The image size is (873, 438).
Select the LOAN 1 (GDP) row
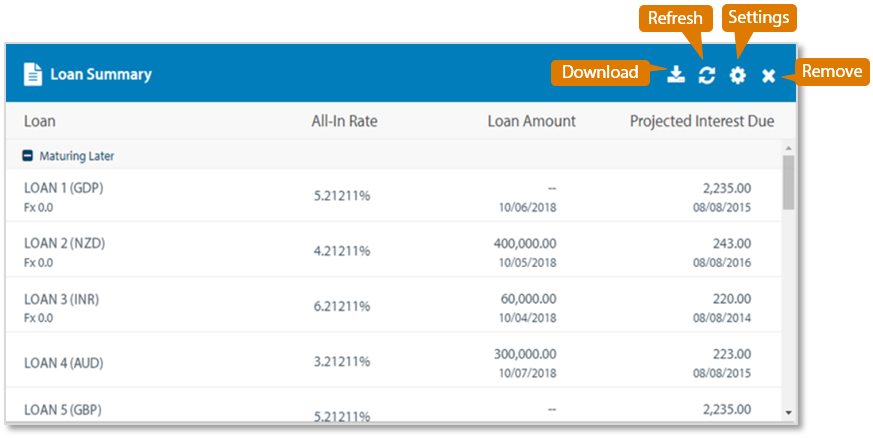tap(64, 188)
